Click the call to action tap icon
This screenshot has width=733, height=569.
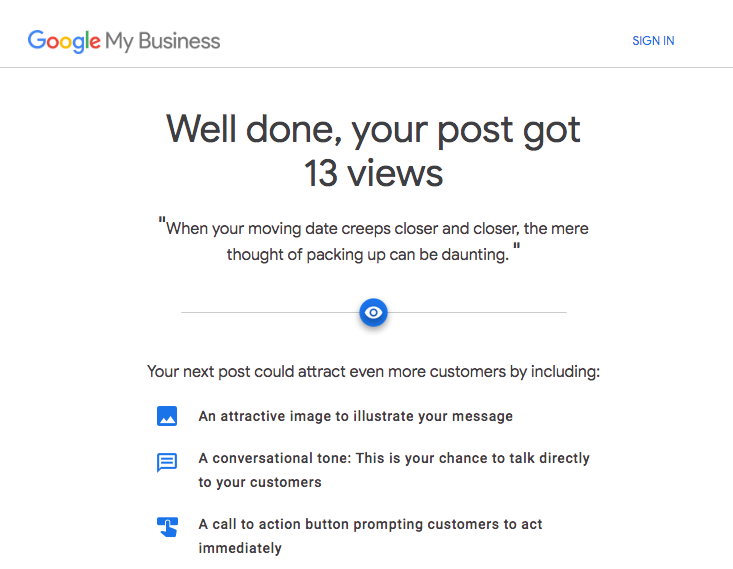167,526
